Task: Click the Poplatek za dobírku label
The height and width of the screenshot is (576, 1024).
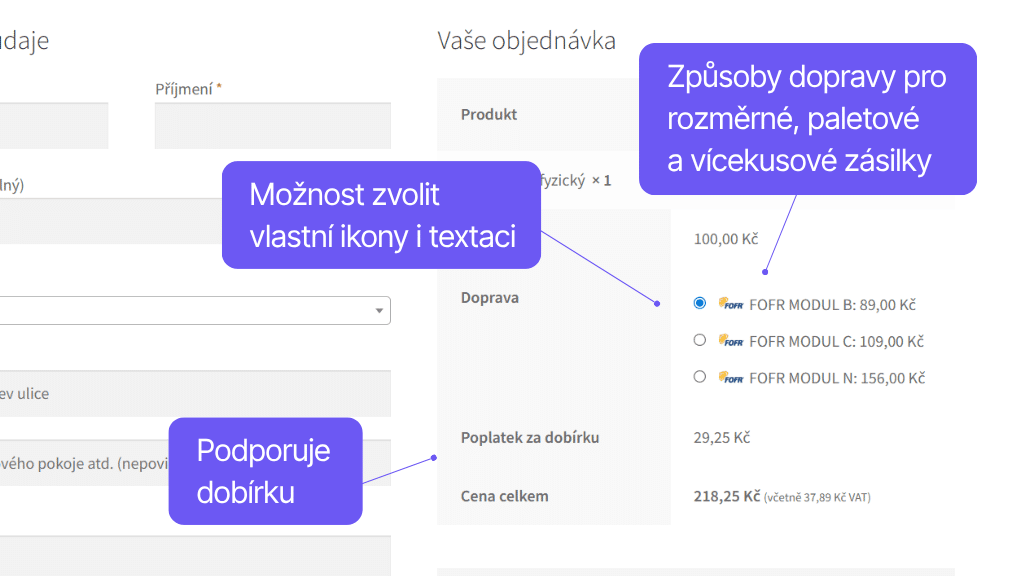Action: 529,437
